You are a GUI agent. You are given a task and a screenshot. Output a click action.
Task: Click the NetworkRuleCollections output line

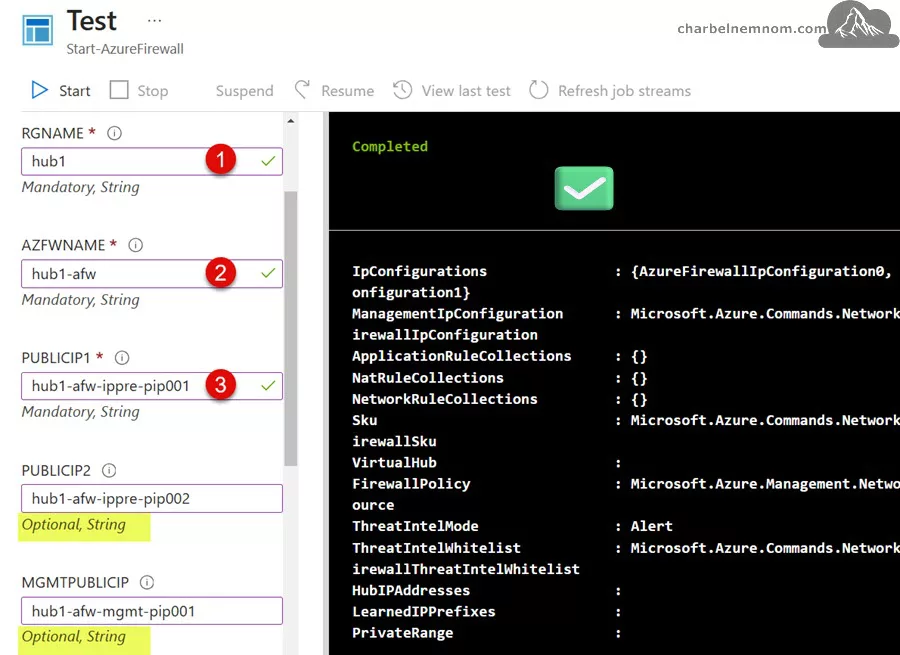point(500,400)
